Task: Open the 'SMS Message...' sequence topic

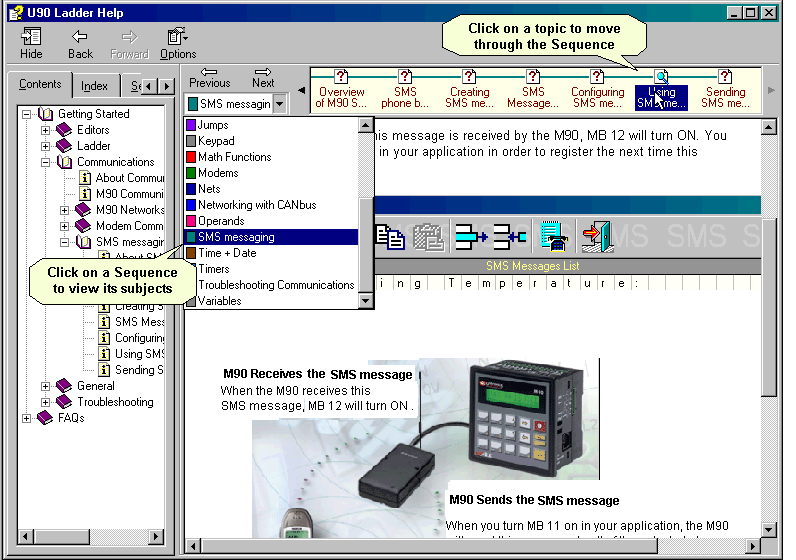Action: (533, 90)
